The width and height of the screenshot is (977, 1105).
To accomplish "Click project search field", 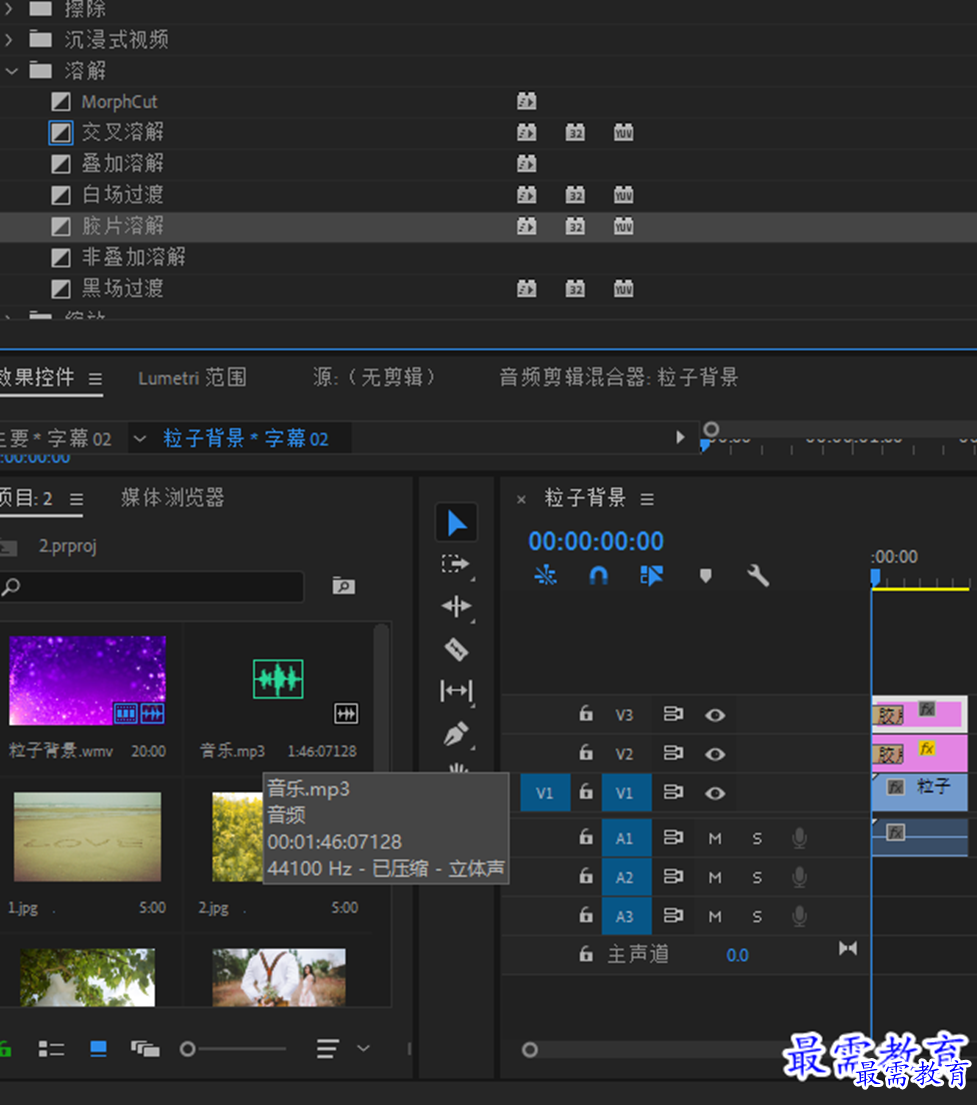I will (x=152, y=586).
